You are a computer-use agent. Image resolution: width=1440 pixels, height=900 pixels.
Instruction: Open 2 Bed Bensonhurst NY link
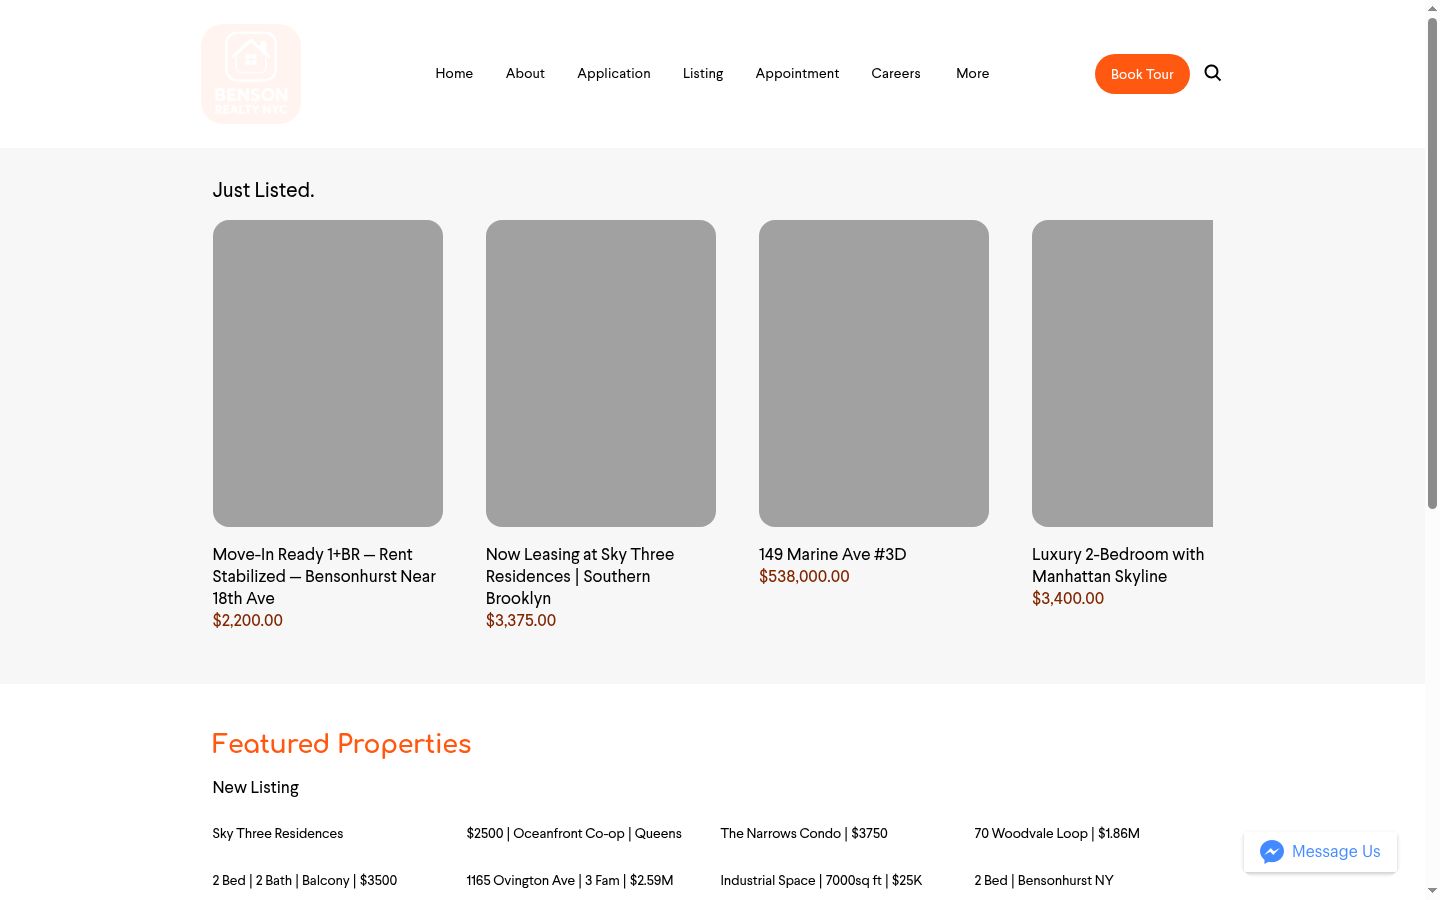pos(1044,880)
